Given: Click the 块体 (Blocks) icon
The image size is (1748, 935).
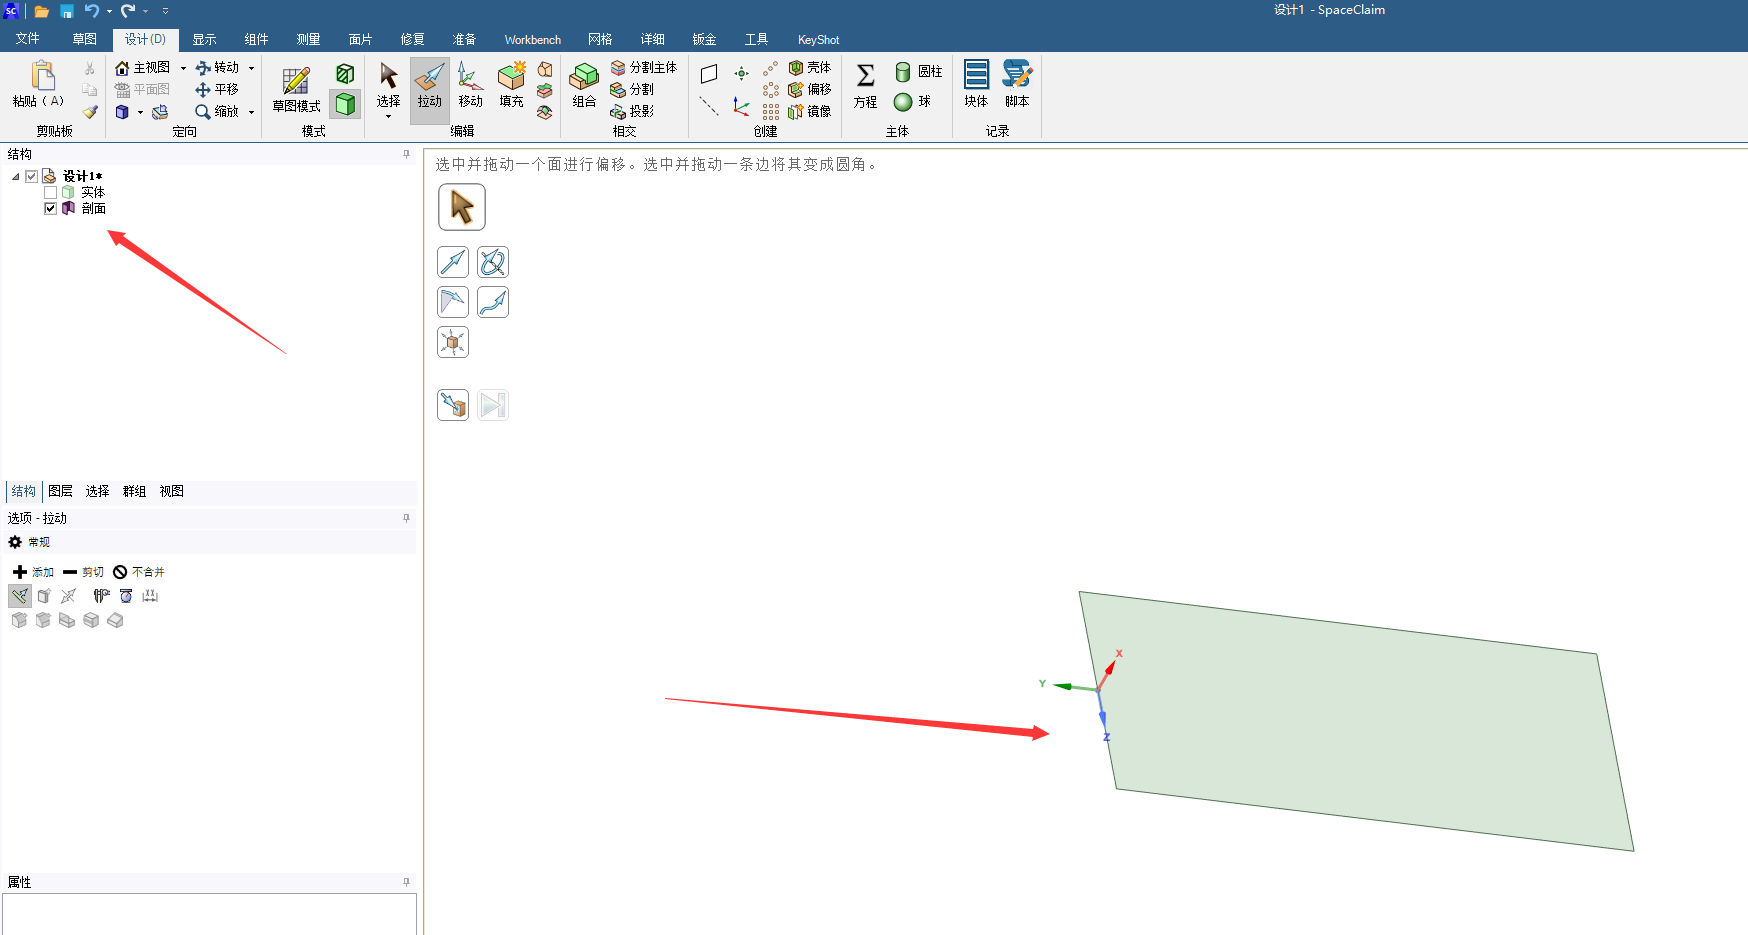Looking at the screenshot, I should [976, 86].
